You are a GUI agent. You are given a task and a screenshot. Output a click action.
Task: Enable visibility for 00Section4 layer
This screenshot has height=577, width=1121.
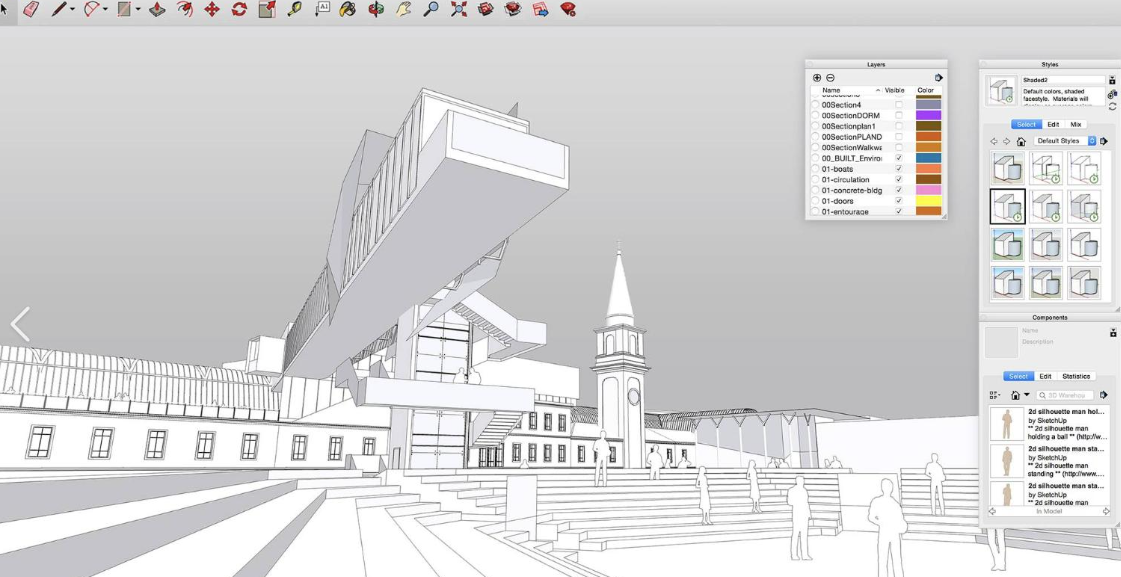[899, 104]
